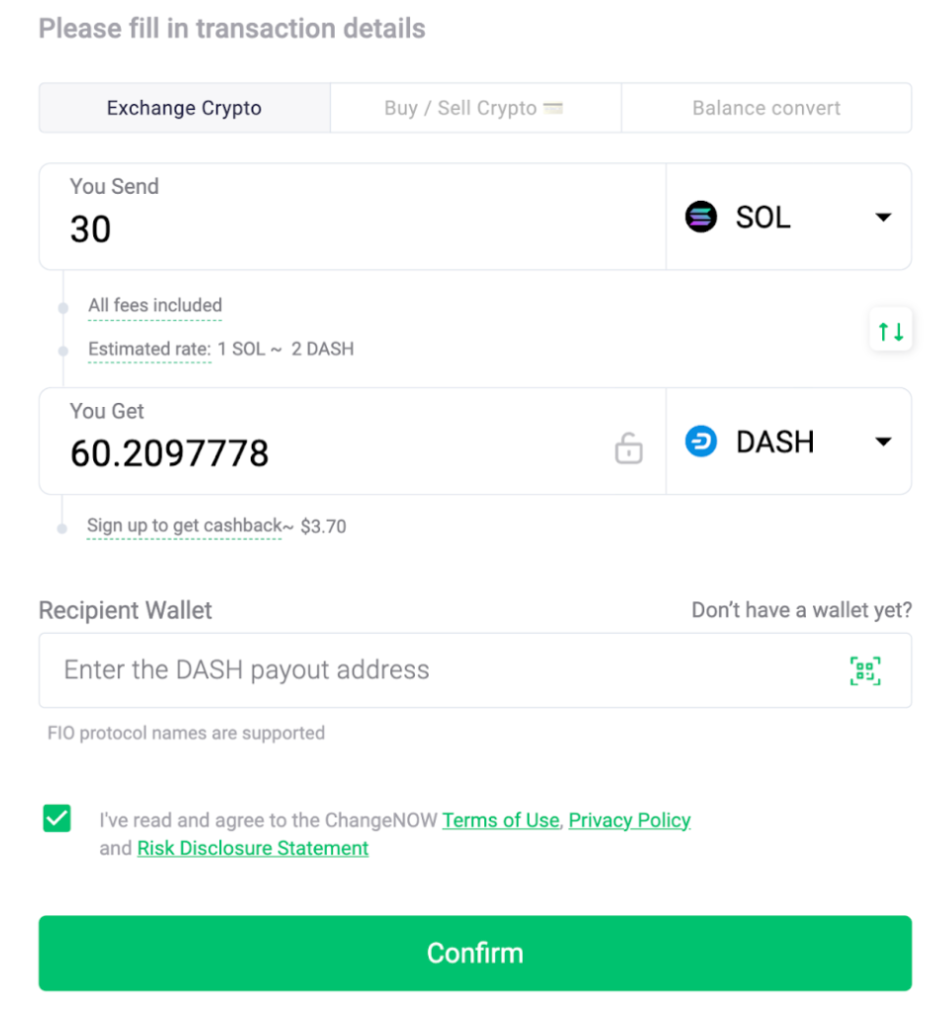952x1014 pixels.
Task: Uncheck the Terms of Use agreement checkbox
Action: [56, 818]
